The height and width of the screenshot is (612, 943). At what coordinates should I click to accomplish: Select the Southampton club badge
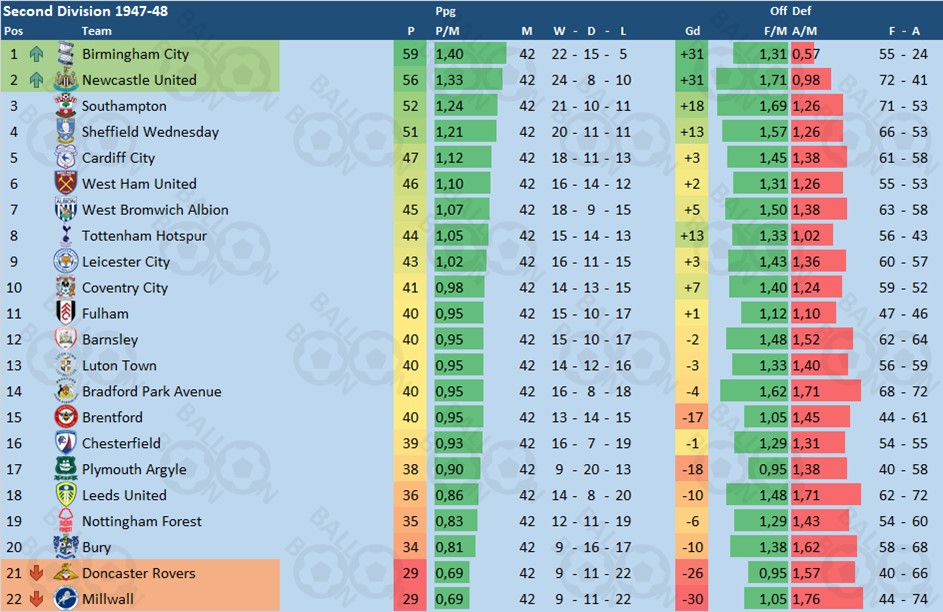click(x=66, y=106)
